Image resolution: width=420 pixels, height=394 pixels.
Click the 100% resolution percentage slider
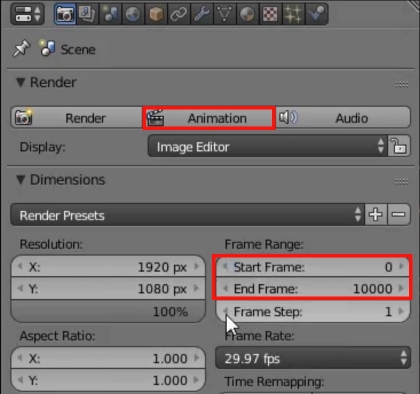pos(108,311)
